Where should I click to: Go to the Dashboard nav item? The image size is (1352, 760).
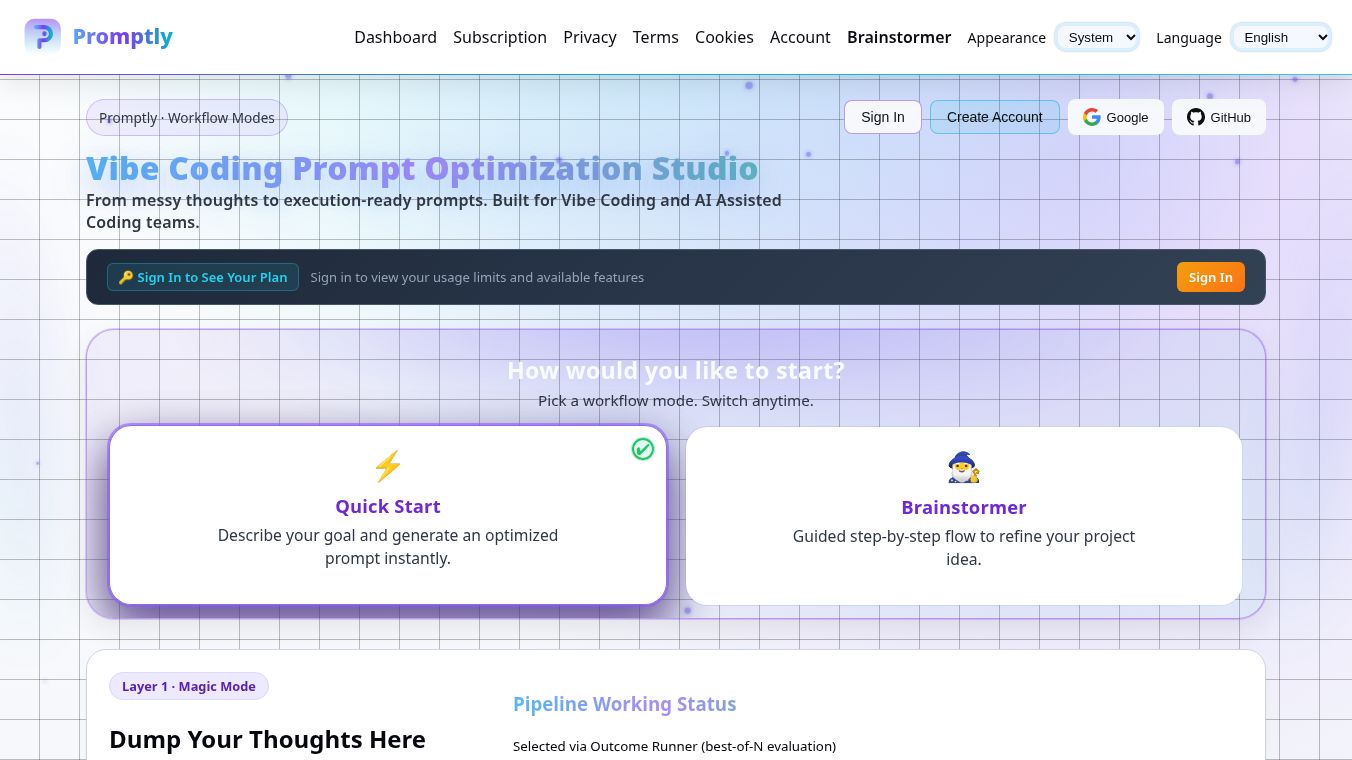click(x=395, y=37)
